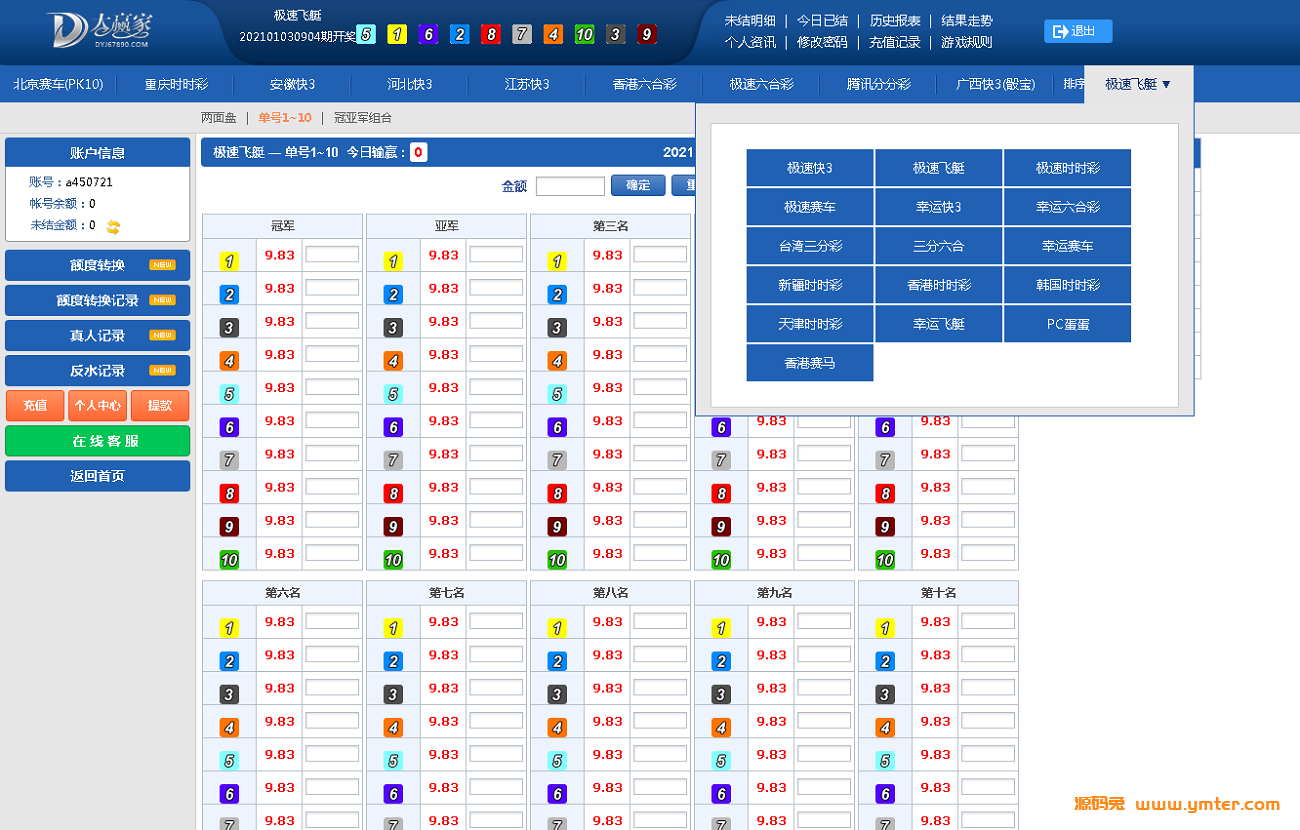This screenshot has width=1300, height=830.
Task: Open the 未结明细 header link
Action: pyautogui.click(x=750, y=20)
